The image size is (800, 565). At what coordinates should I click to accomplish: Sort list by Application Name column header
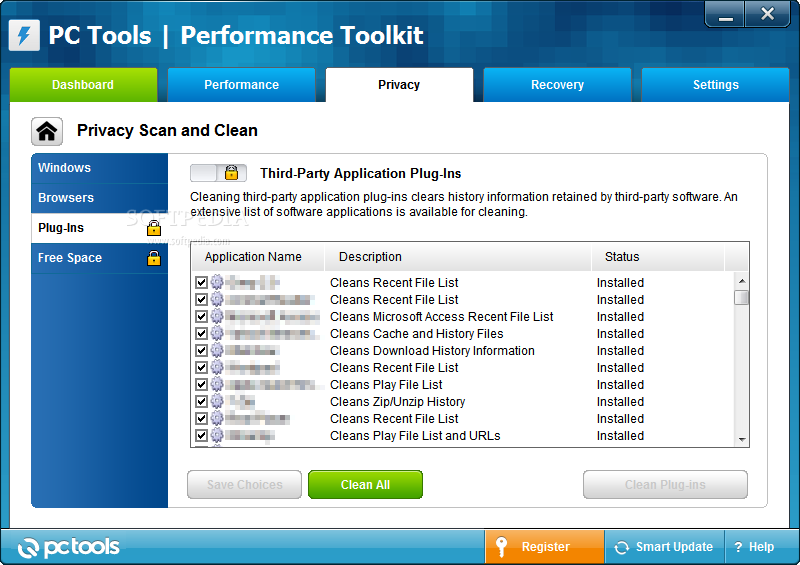point(258,257)
